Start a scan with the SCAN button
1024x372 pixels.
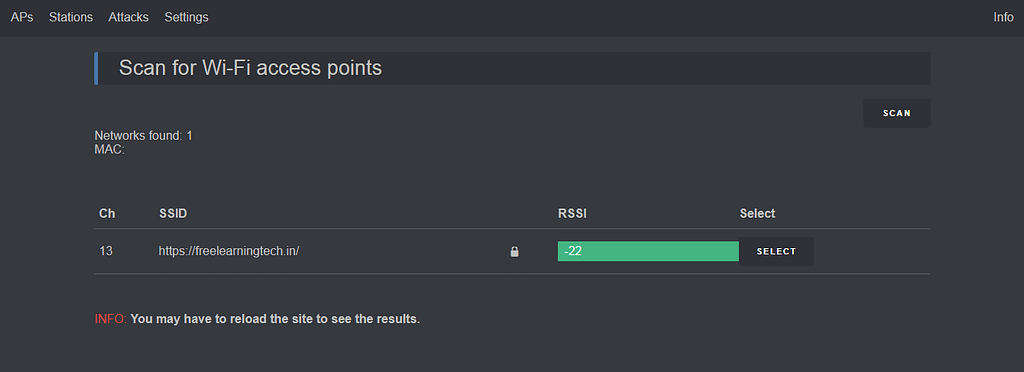pos(897,113)
